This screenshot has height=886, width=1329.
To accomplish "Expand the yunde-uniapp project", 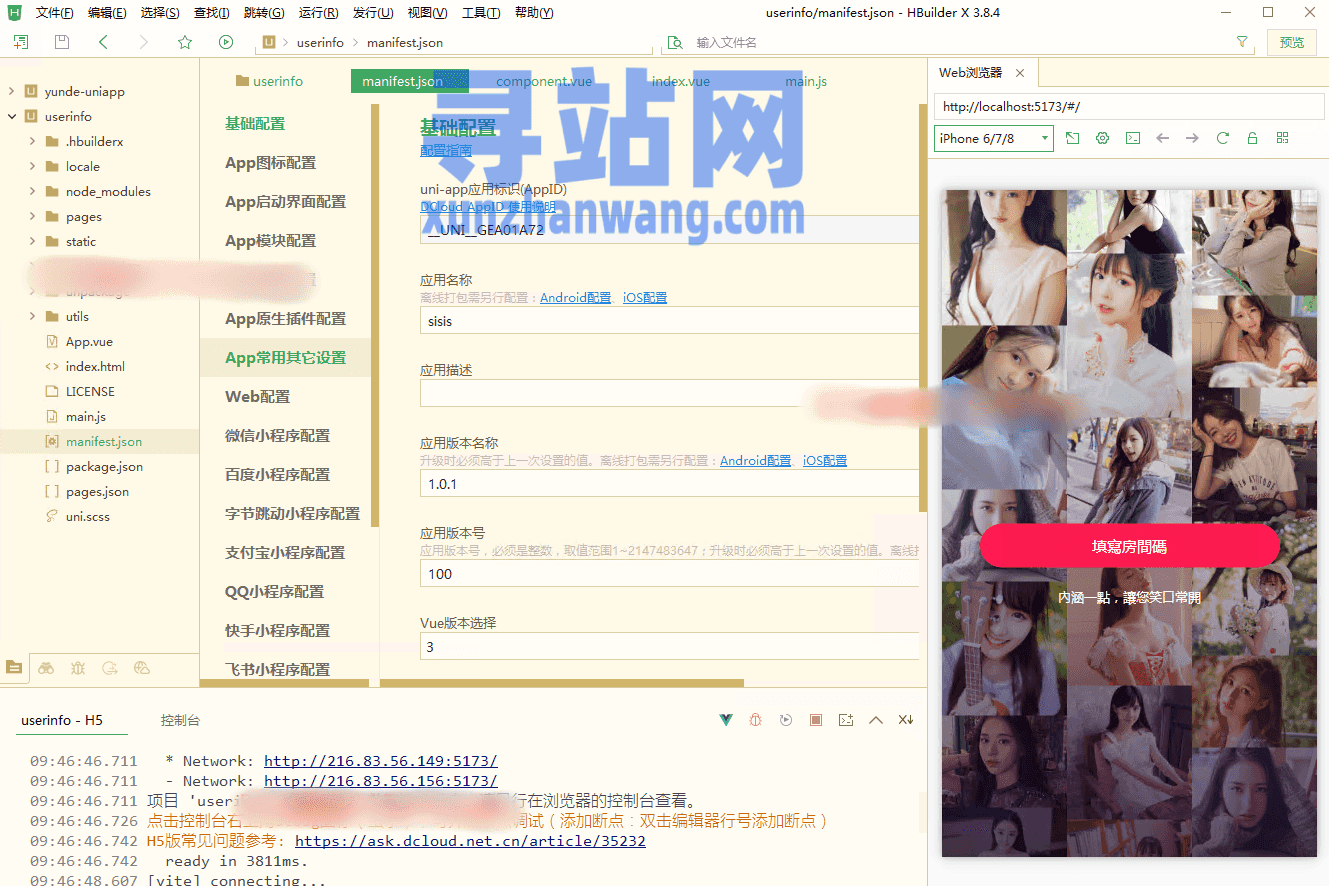I will (11, 91).
